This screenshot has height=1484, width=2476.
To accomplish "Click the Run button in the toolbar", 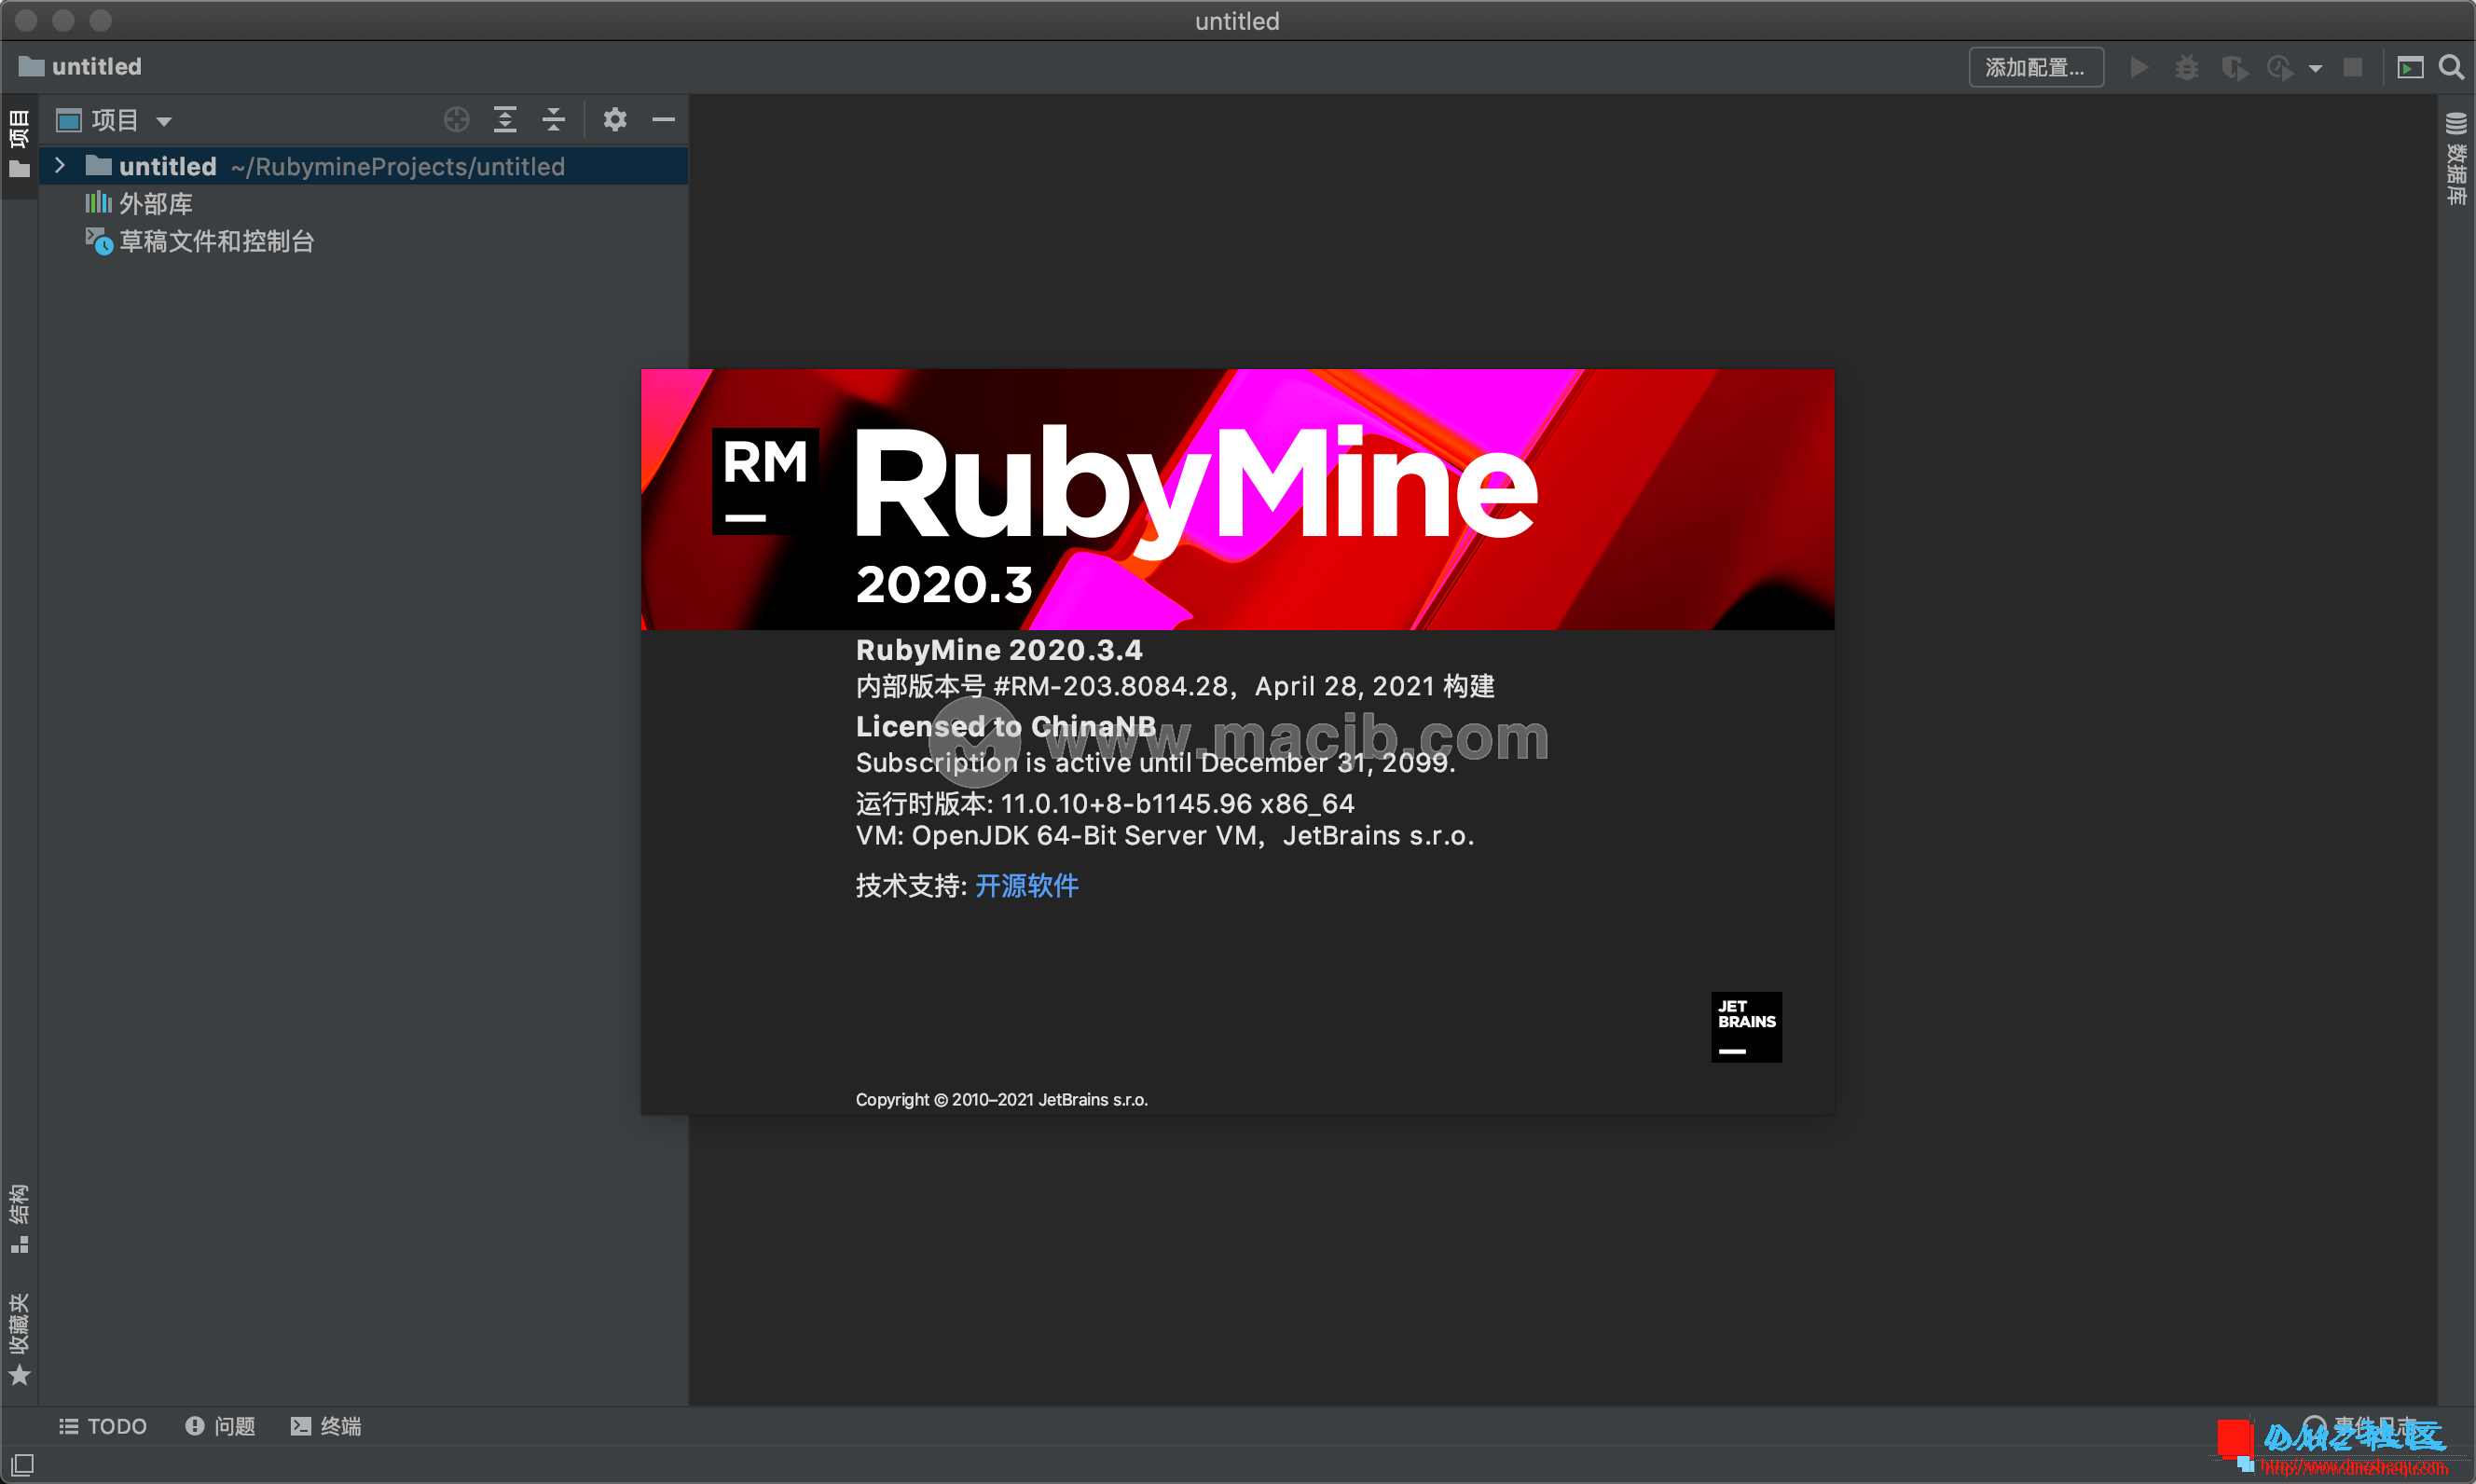I will pos(2139,67).
